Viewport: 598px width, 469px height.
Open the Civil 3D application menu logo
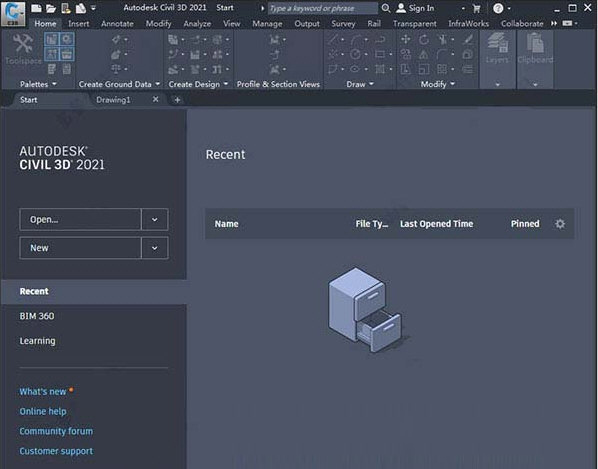[x=13, y=14]
